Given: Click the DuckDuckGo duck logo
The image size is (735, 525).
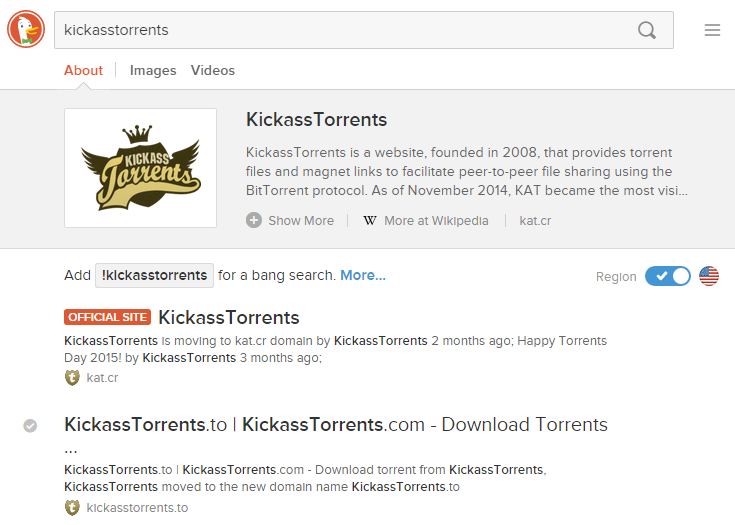Looking at the screenshot, I should pos(26,30).
